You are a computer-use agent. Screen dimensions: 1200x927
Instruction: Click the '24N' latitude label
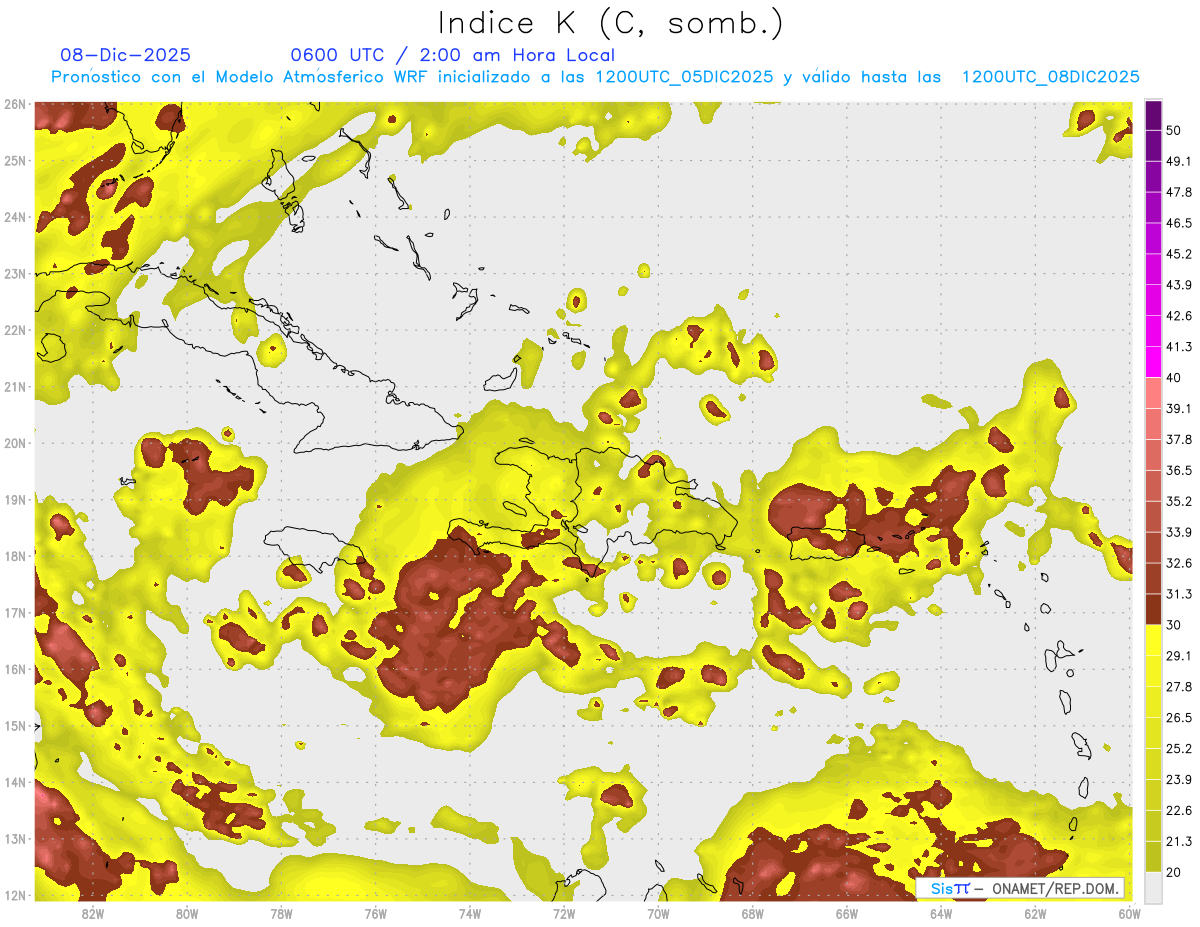[15, 217]
